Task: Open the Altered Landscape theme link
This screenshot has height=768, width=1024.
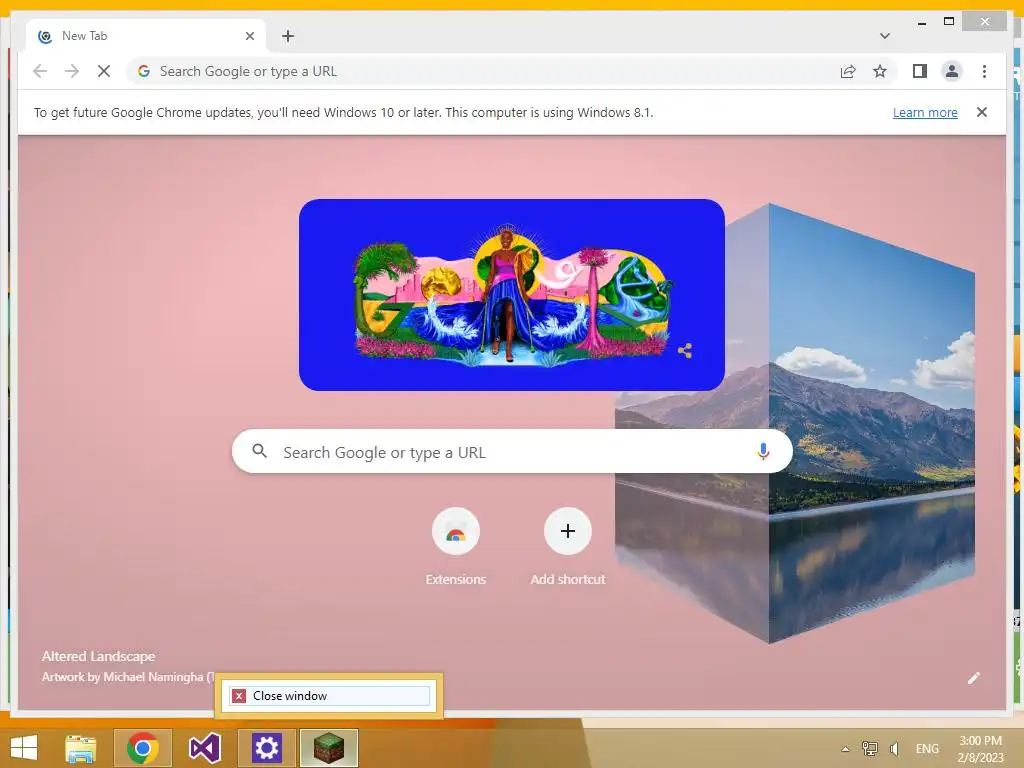Action: [99, 656]
